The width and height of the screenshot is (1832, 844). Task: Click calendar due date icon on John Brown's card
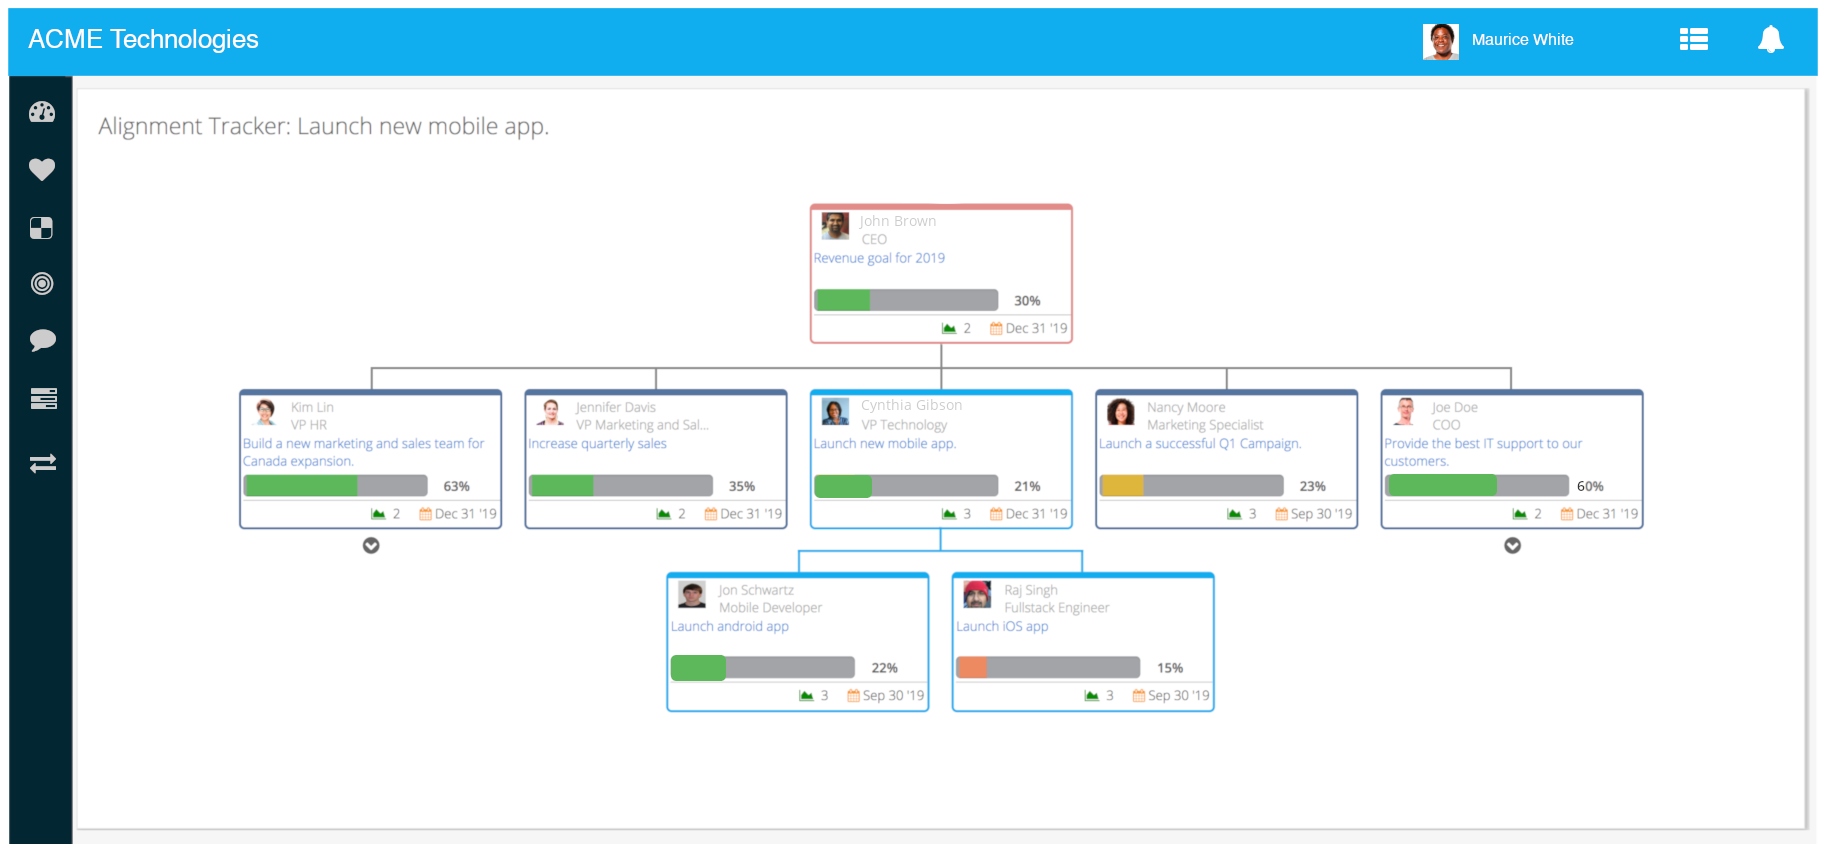[996, 328]
